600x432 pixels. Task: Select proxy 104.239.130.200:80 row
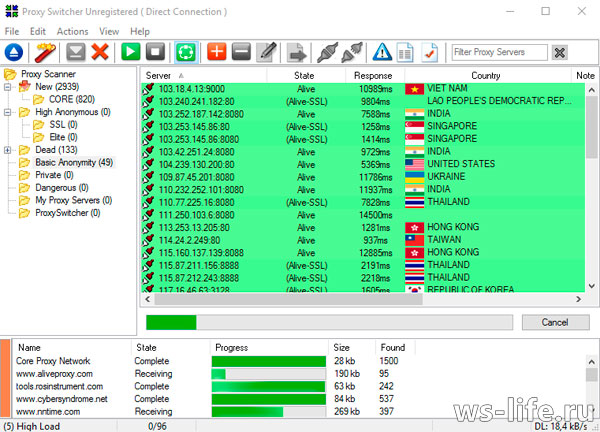(x=363, y=165)
